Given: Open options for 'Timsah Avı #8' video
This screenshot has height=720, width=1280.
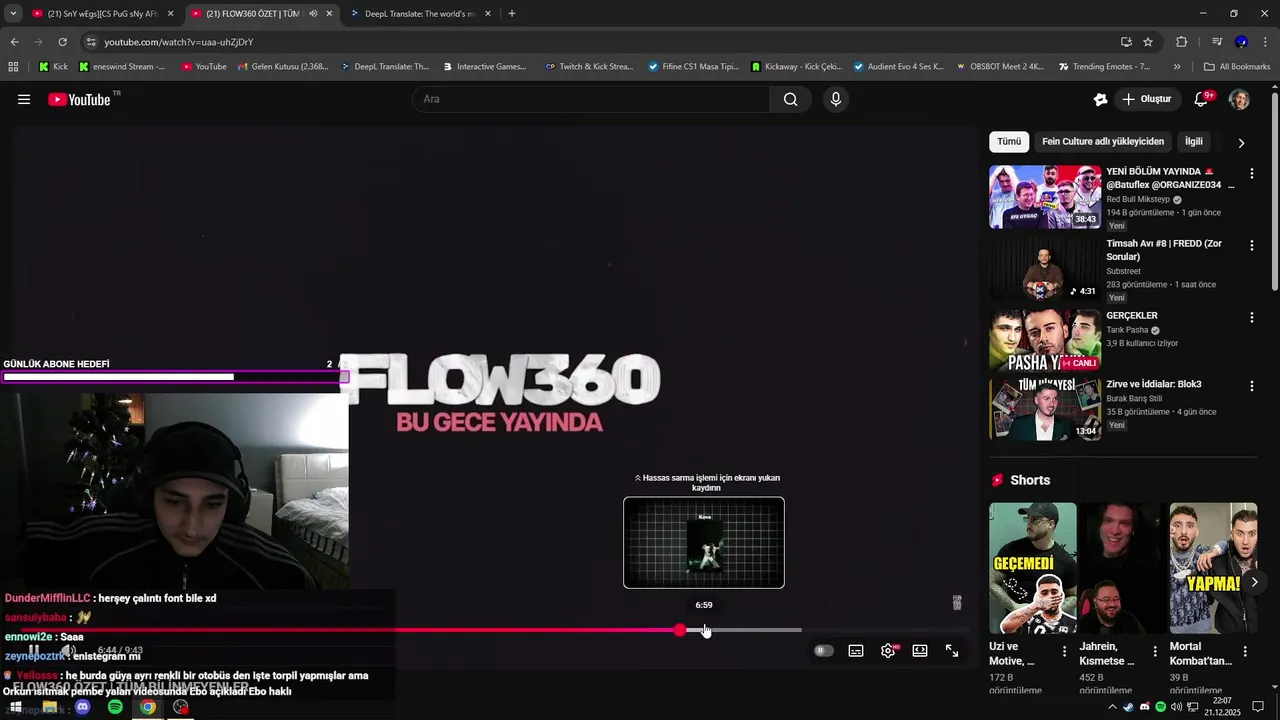Looking at the screenshot, I should (x=1251, y=245).
